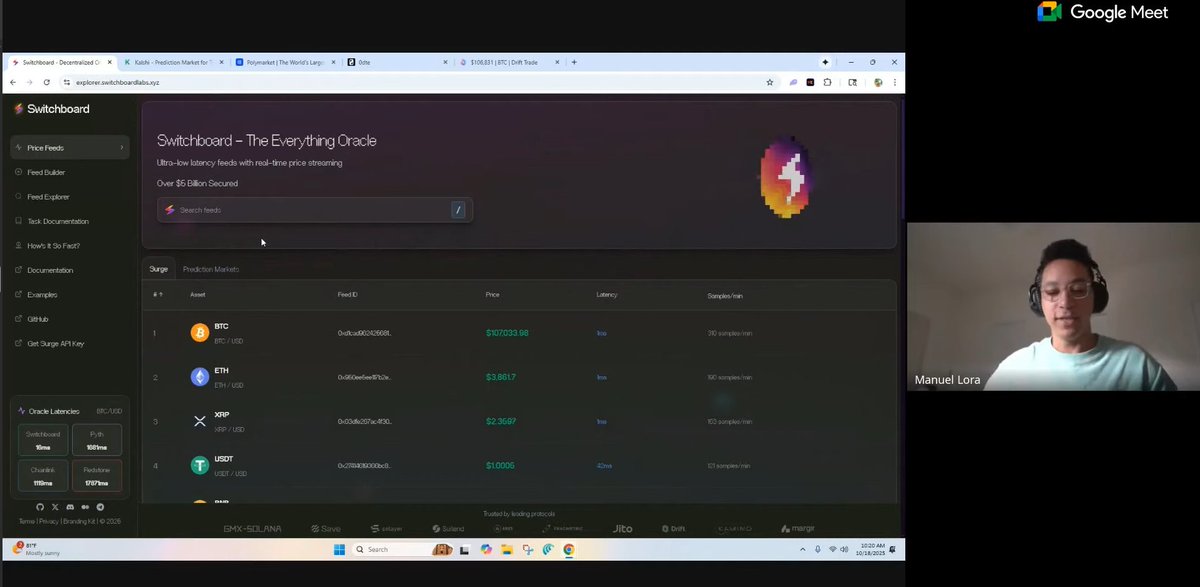The image size is (1200, 587).
Task: Click the Google Meet logo
Action: pos(1103,12)
